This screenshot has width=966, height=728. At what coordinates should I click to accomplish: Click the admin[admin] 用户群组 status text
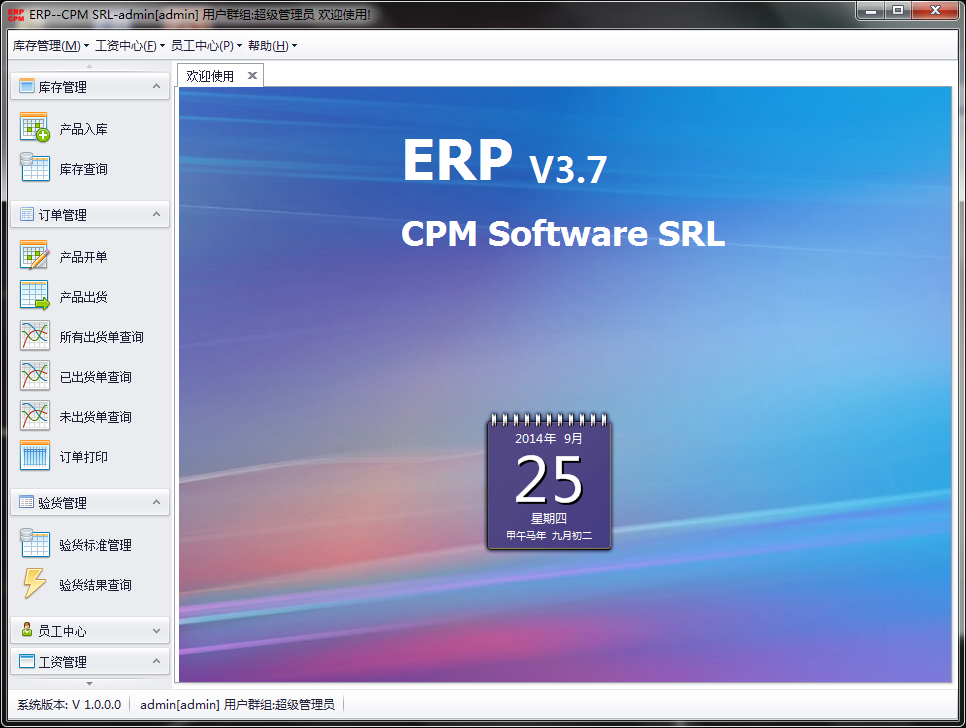pyautogui.click(x=237, y=705)
